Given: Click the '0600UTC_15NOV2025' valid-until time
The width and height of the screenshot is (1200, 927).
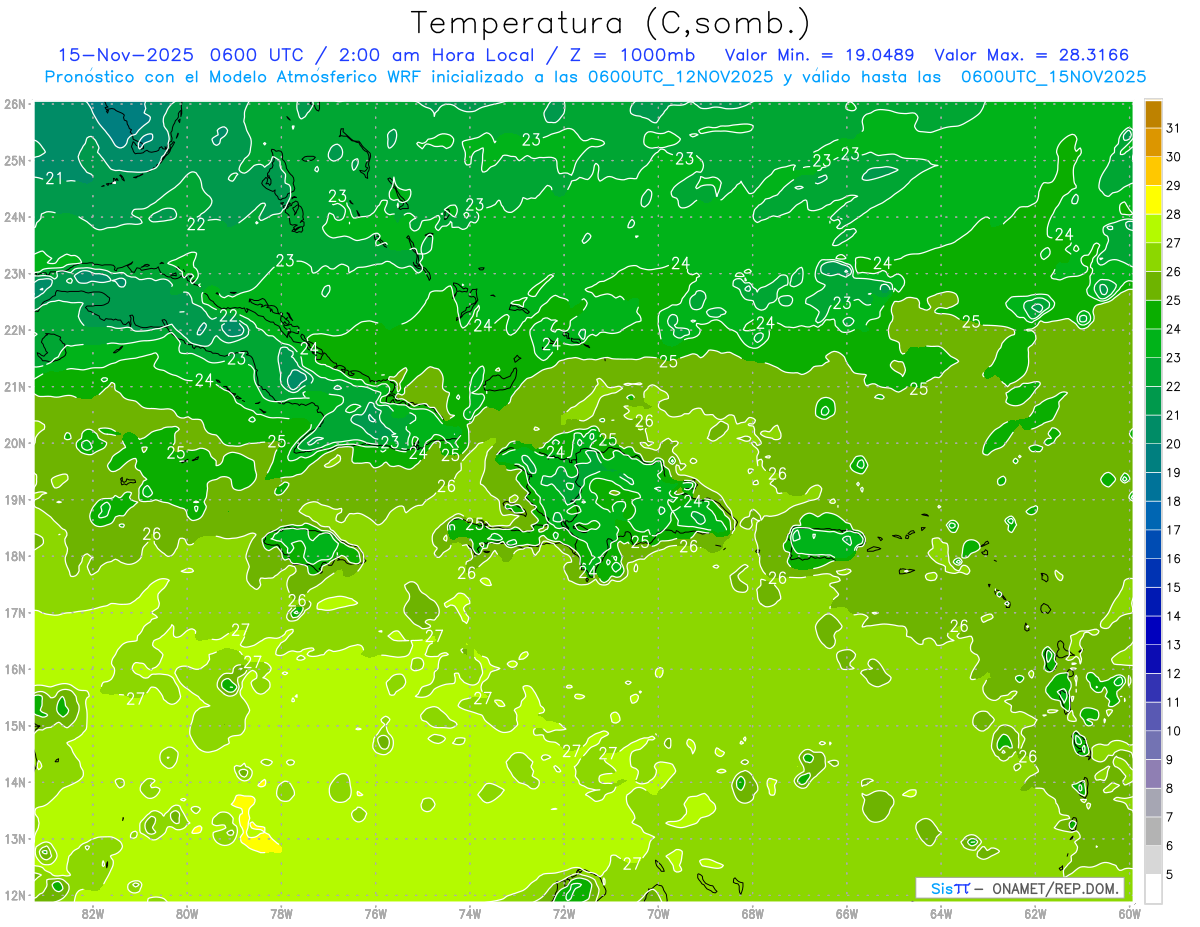Looking at the screenshot, I should (1053, 77).
